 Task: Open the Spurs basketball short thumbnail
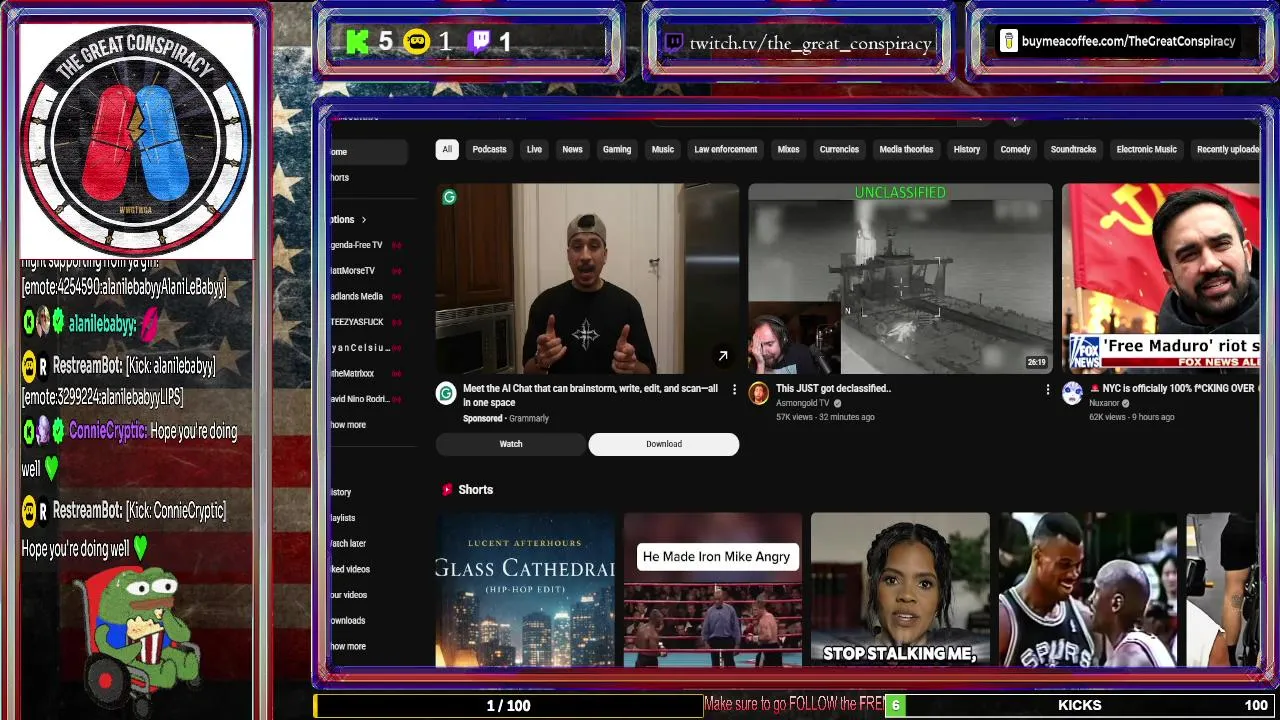(1088, 589)
